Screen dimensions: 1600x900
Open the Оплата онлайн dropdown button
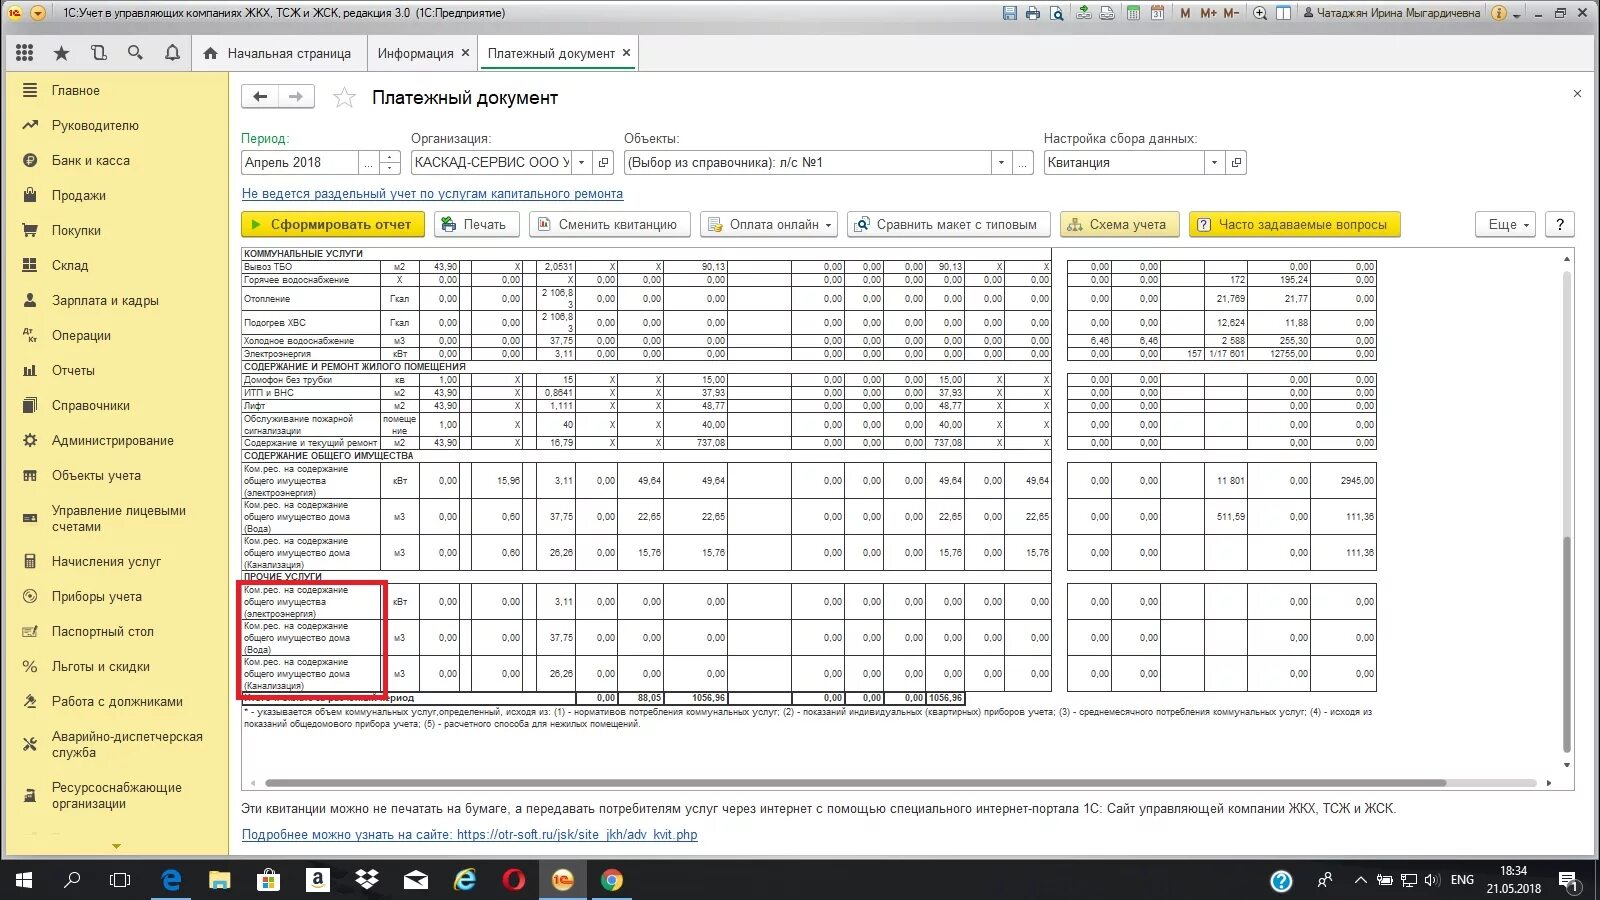pyautogui.click(x=769, y=224)
